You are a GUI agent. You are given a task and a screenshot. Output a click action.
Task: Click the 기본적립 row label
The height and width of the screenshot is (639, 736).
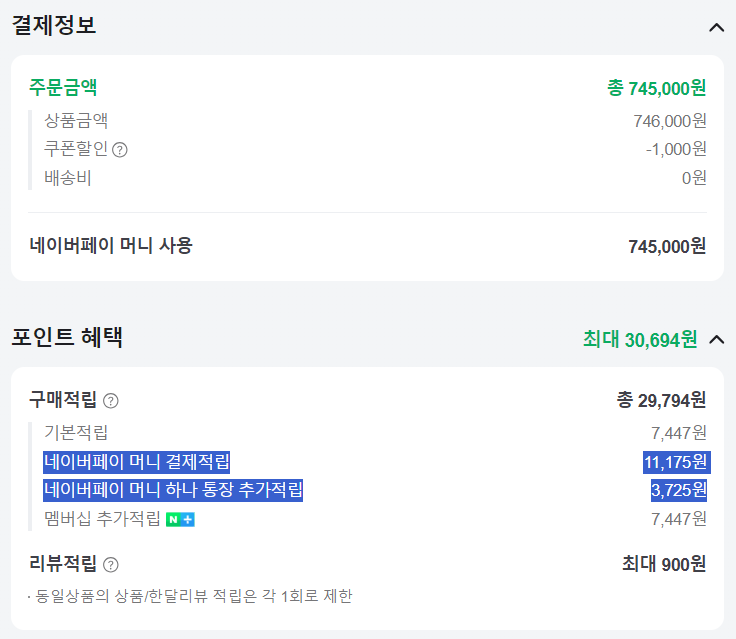click(76, 432)
